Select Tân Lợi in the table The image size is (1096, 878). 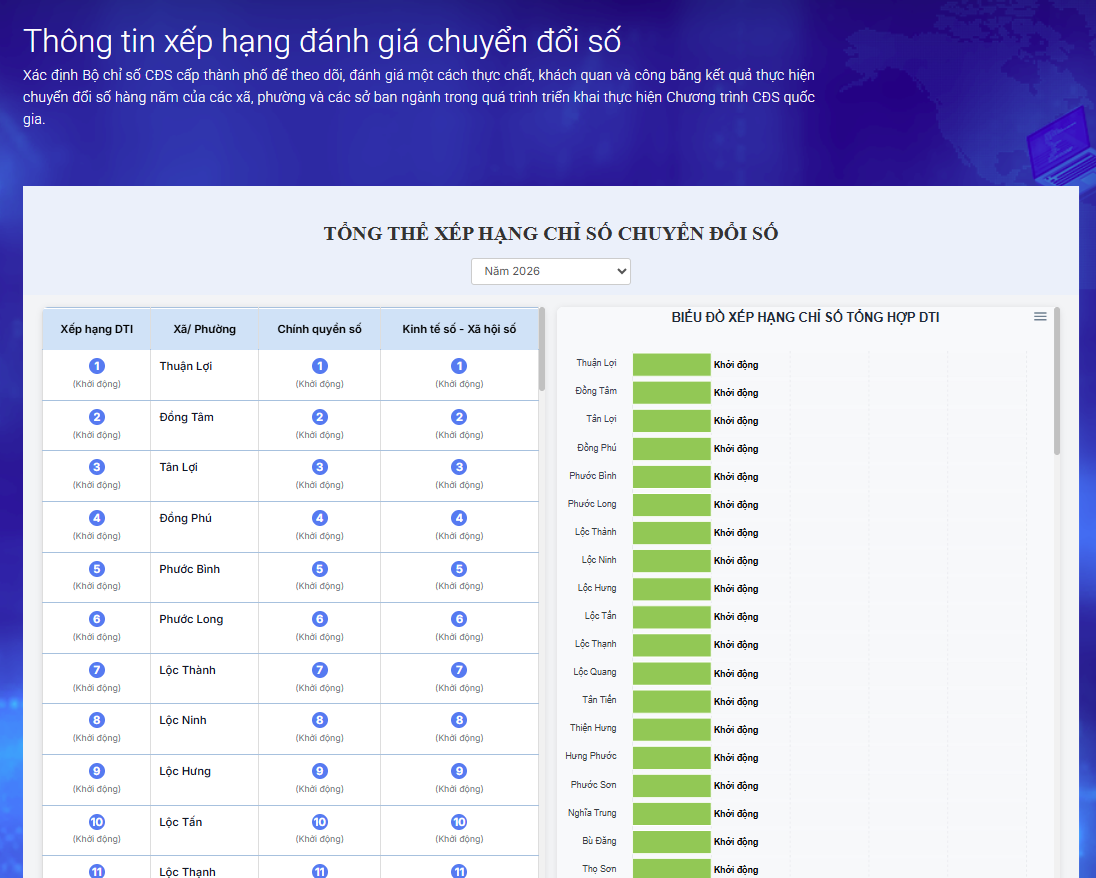(178, 467)
